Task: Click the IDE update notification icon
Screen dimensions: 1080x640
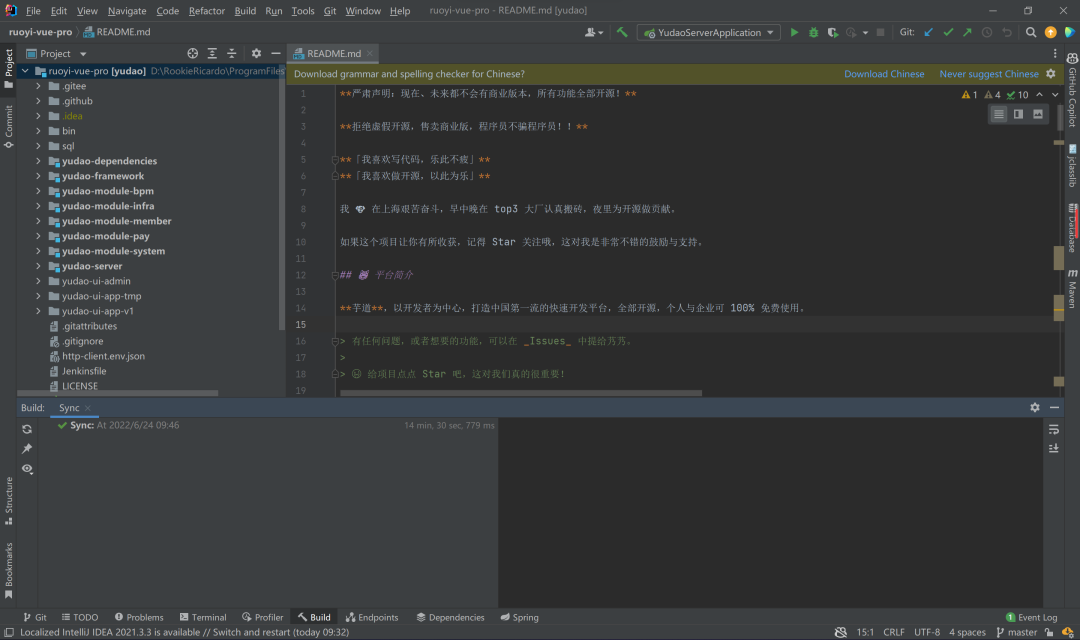Action: click(1050, 32)
